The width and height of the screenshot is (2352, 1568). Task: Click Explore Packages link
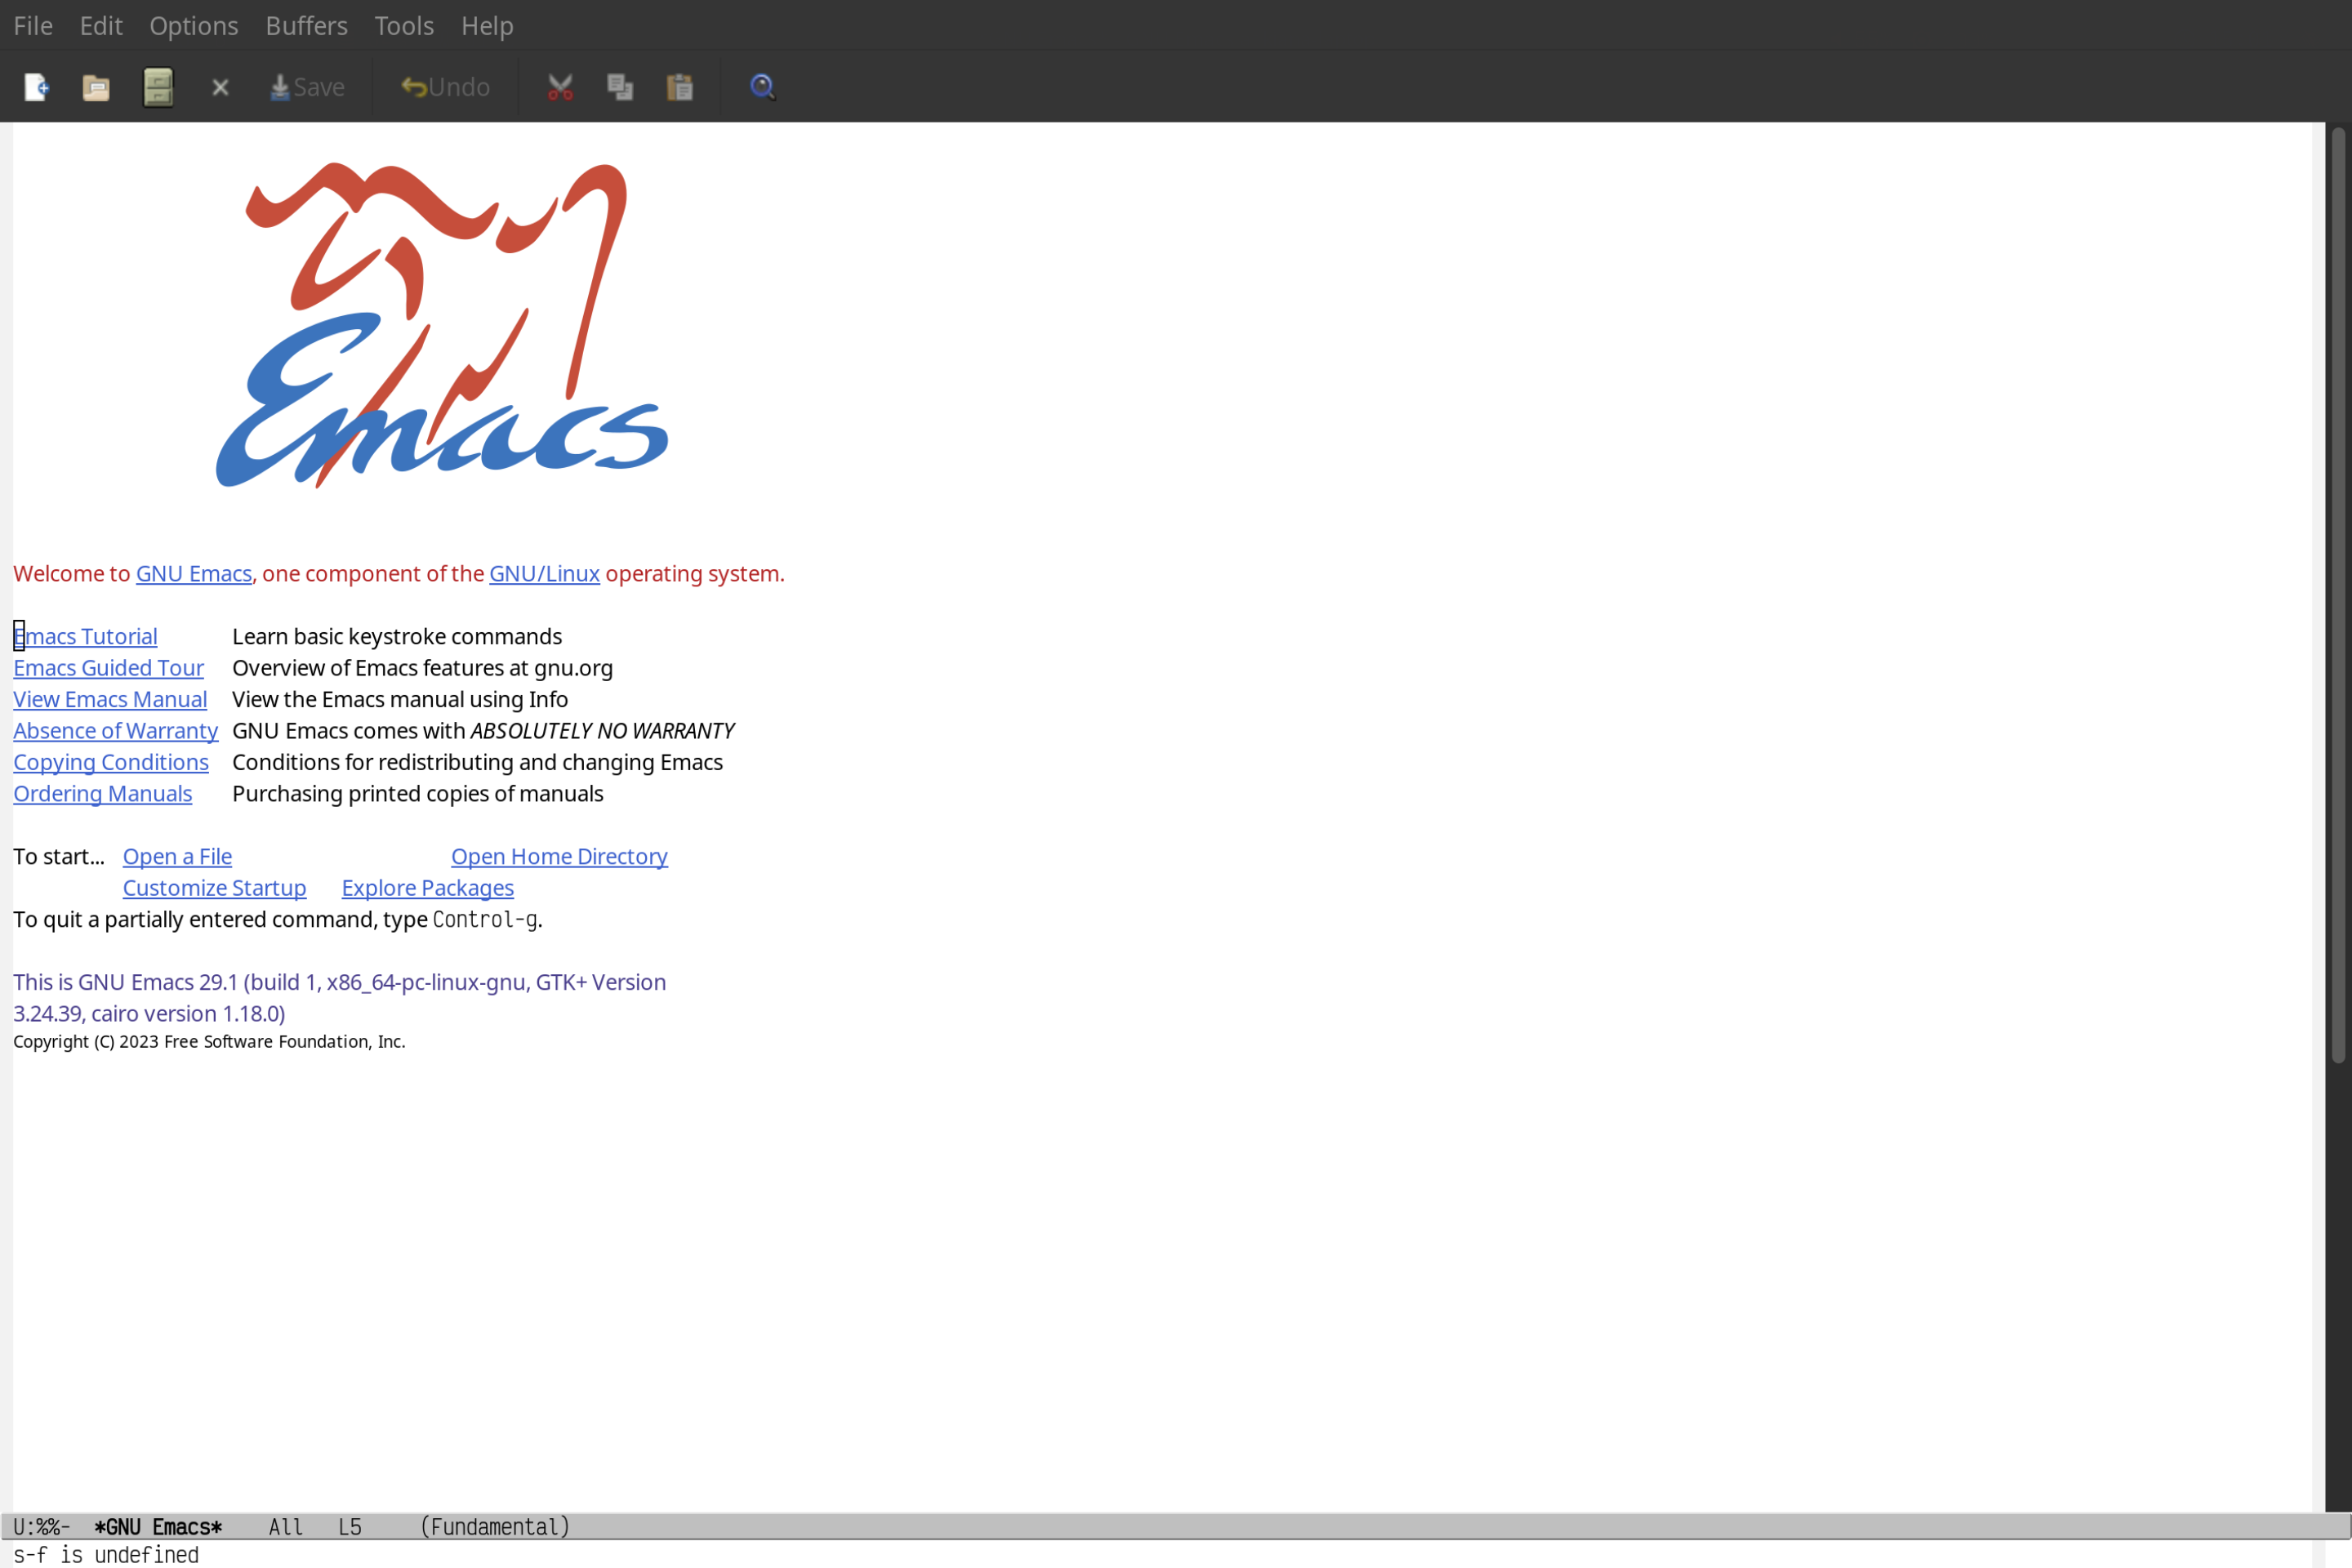(427, 887)
